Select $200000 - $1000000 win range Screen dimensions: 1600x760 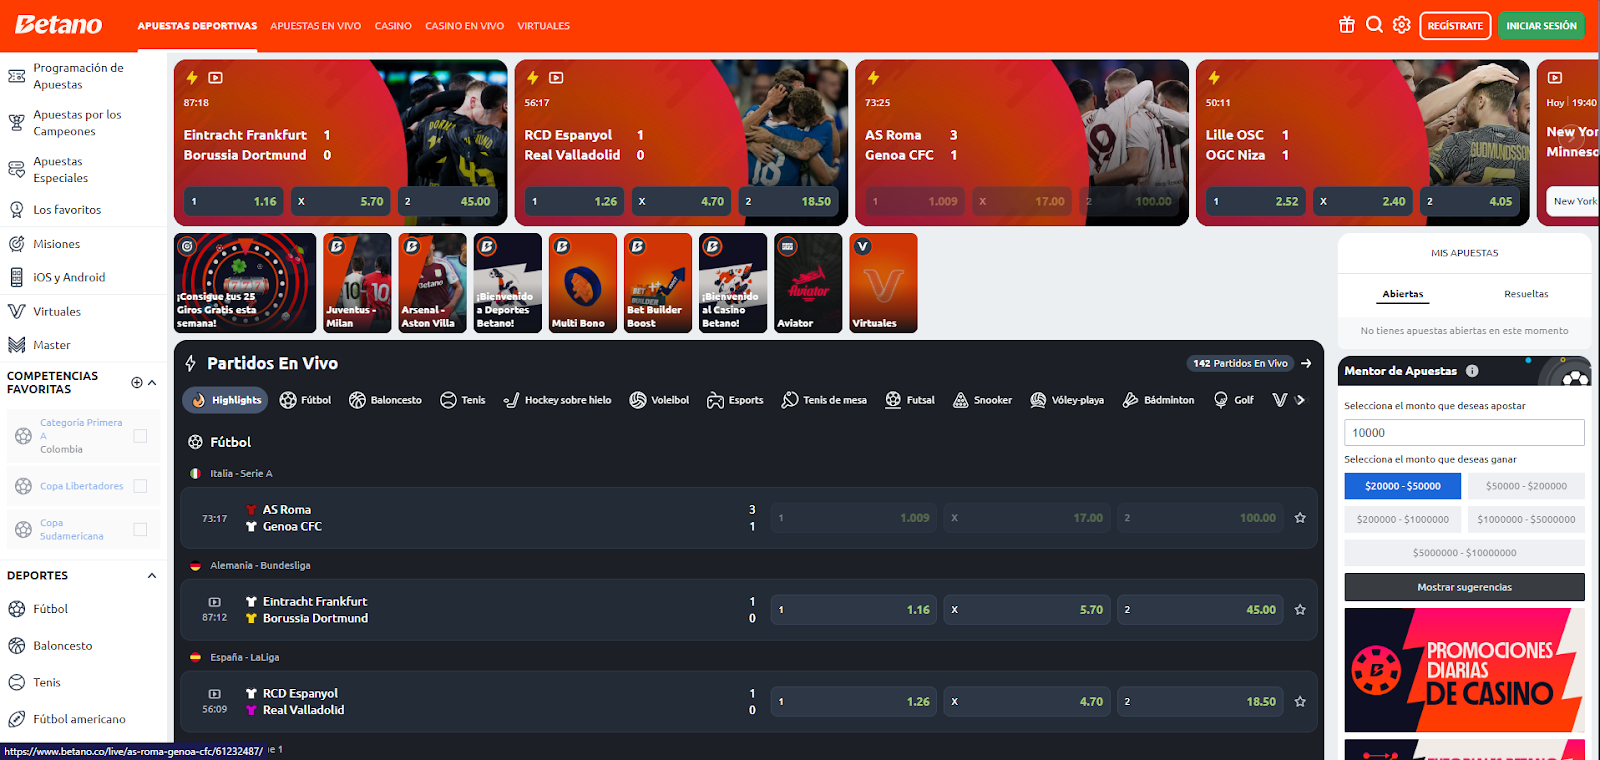click(1402, 519)
